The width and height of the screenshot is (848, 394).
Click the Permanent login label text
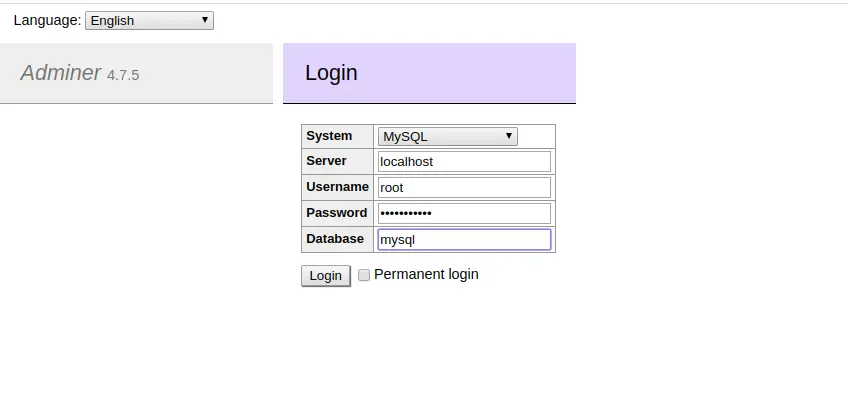426,275
